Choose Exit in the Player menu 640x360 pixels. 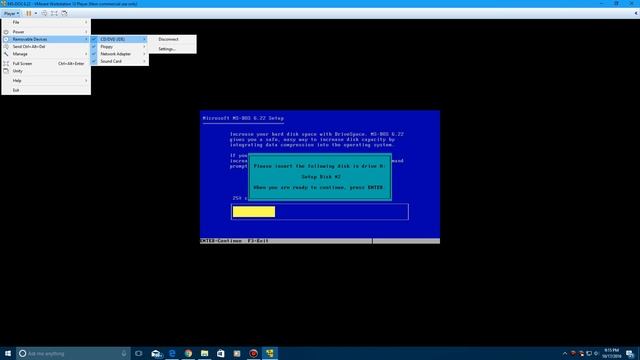click(46, 90)
